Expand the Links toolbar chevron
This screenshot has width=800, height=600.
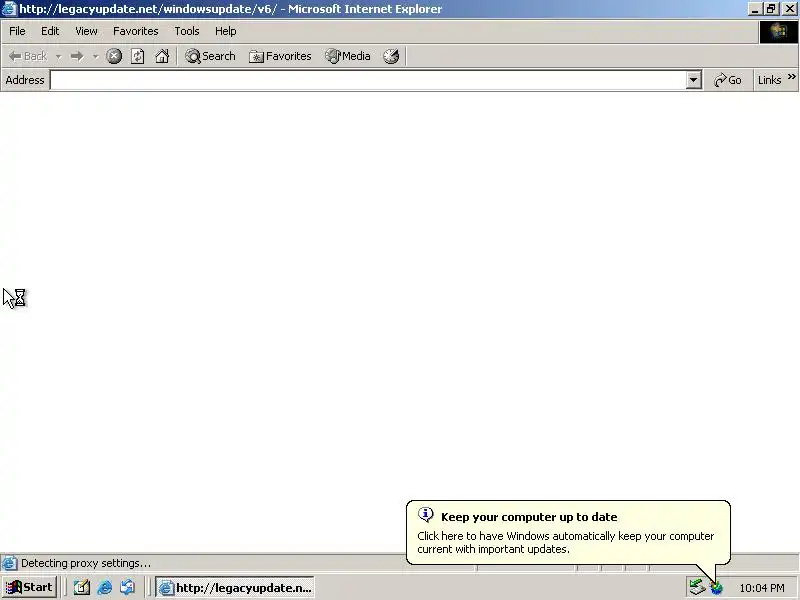[791, 77]
